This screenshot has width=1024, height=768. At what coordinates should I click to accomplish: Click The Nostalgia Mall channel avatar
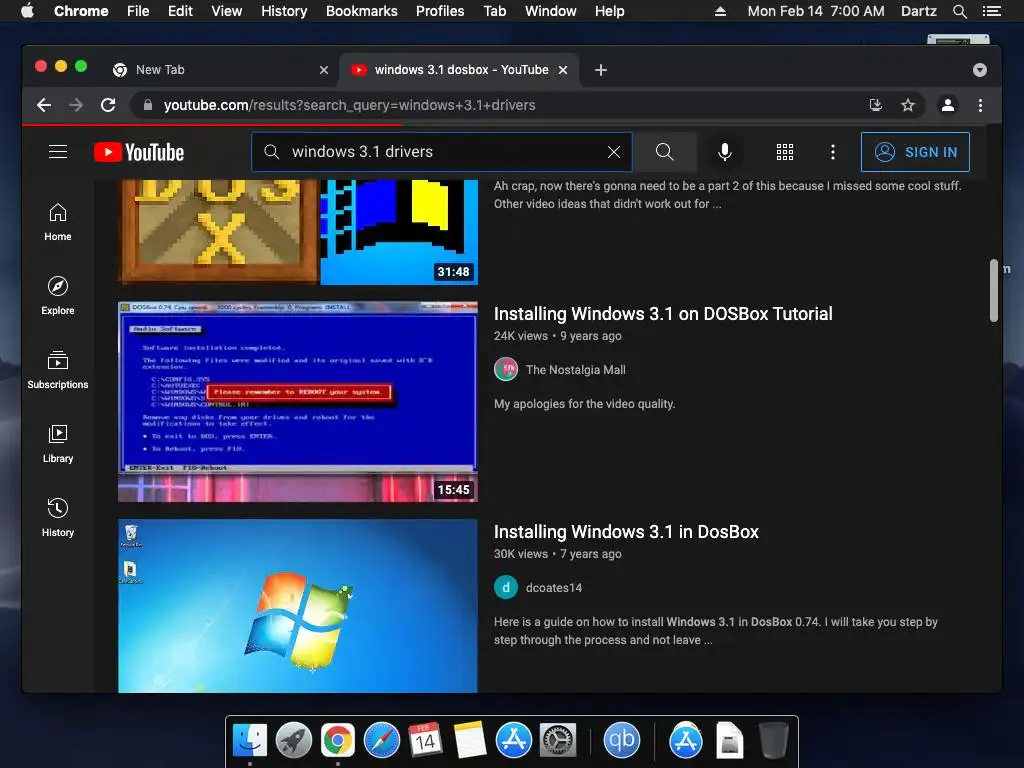click(506, 370)
